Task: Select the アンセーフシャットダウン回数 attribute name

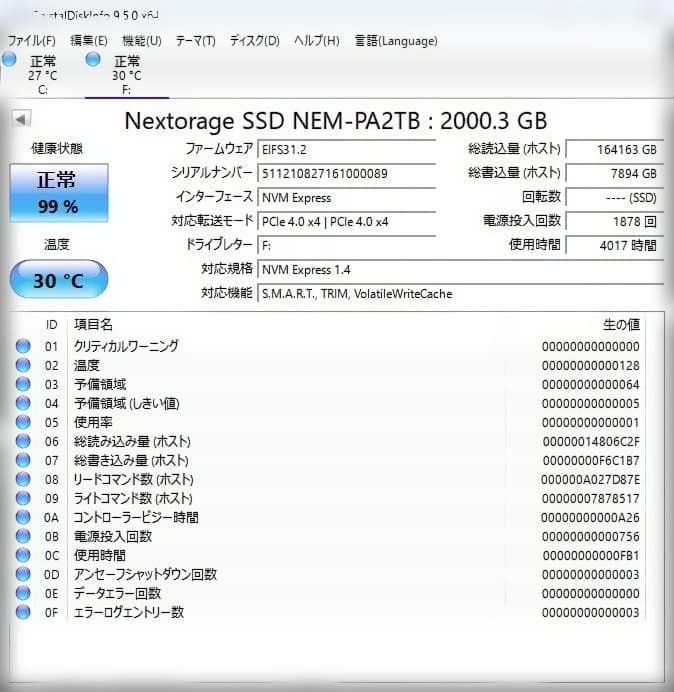Action: pyautogui.click(x=145, y=574)
